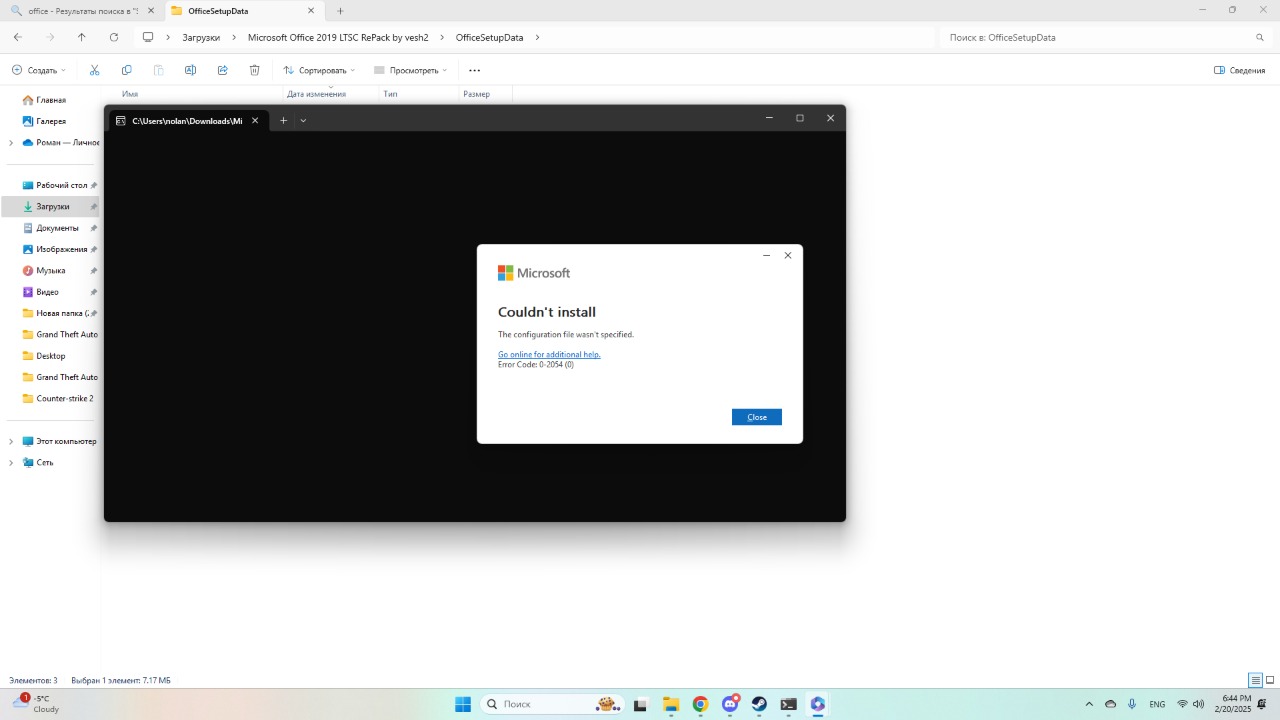Open Steam from the taskbar

pos(759,704)
